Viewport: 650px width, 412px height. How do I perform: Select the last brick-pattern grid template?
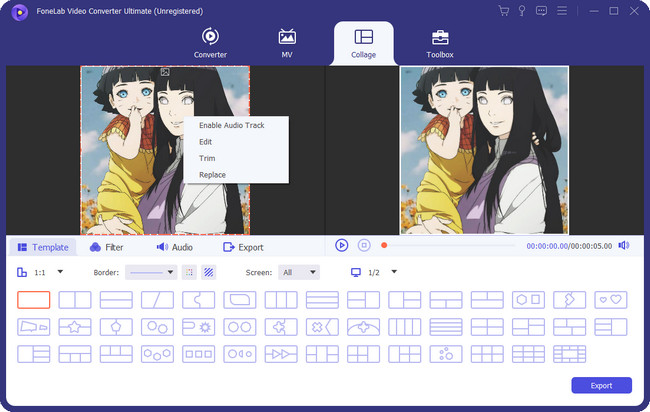click(x=570, y=354)
